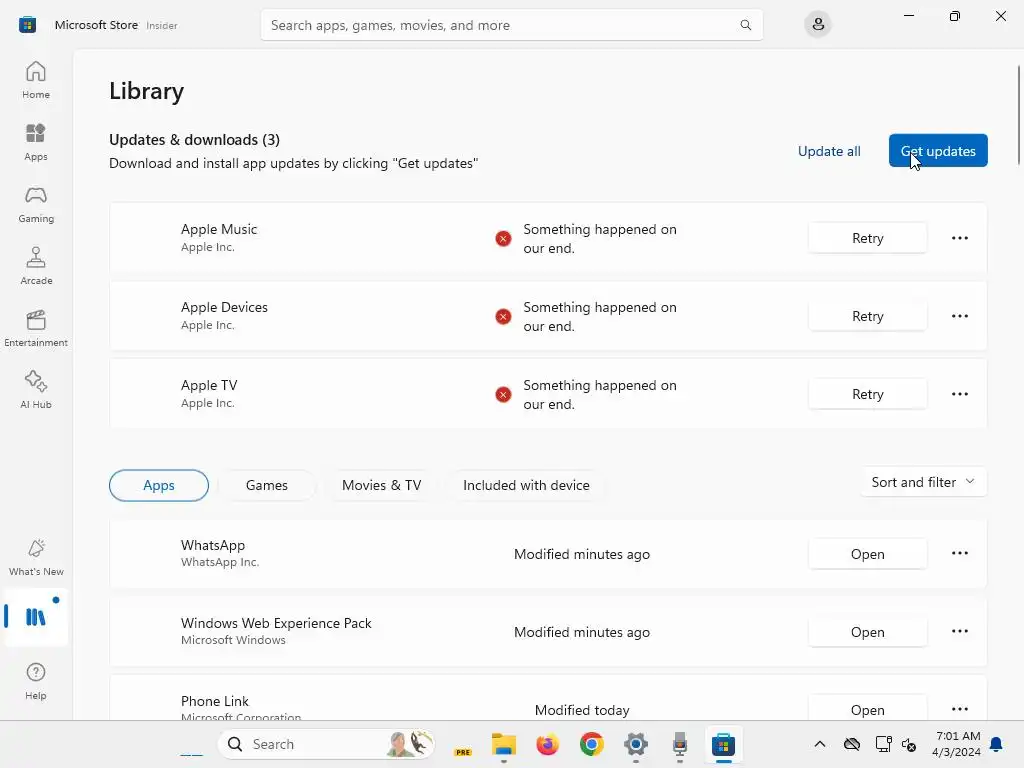Launch Google Chrome from taskbar
This screenshot has width=1024, height=768.
click(592, 744)
